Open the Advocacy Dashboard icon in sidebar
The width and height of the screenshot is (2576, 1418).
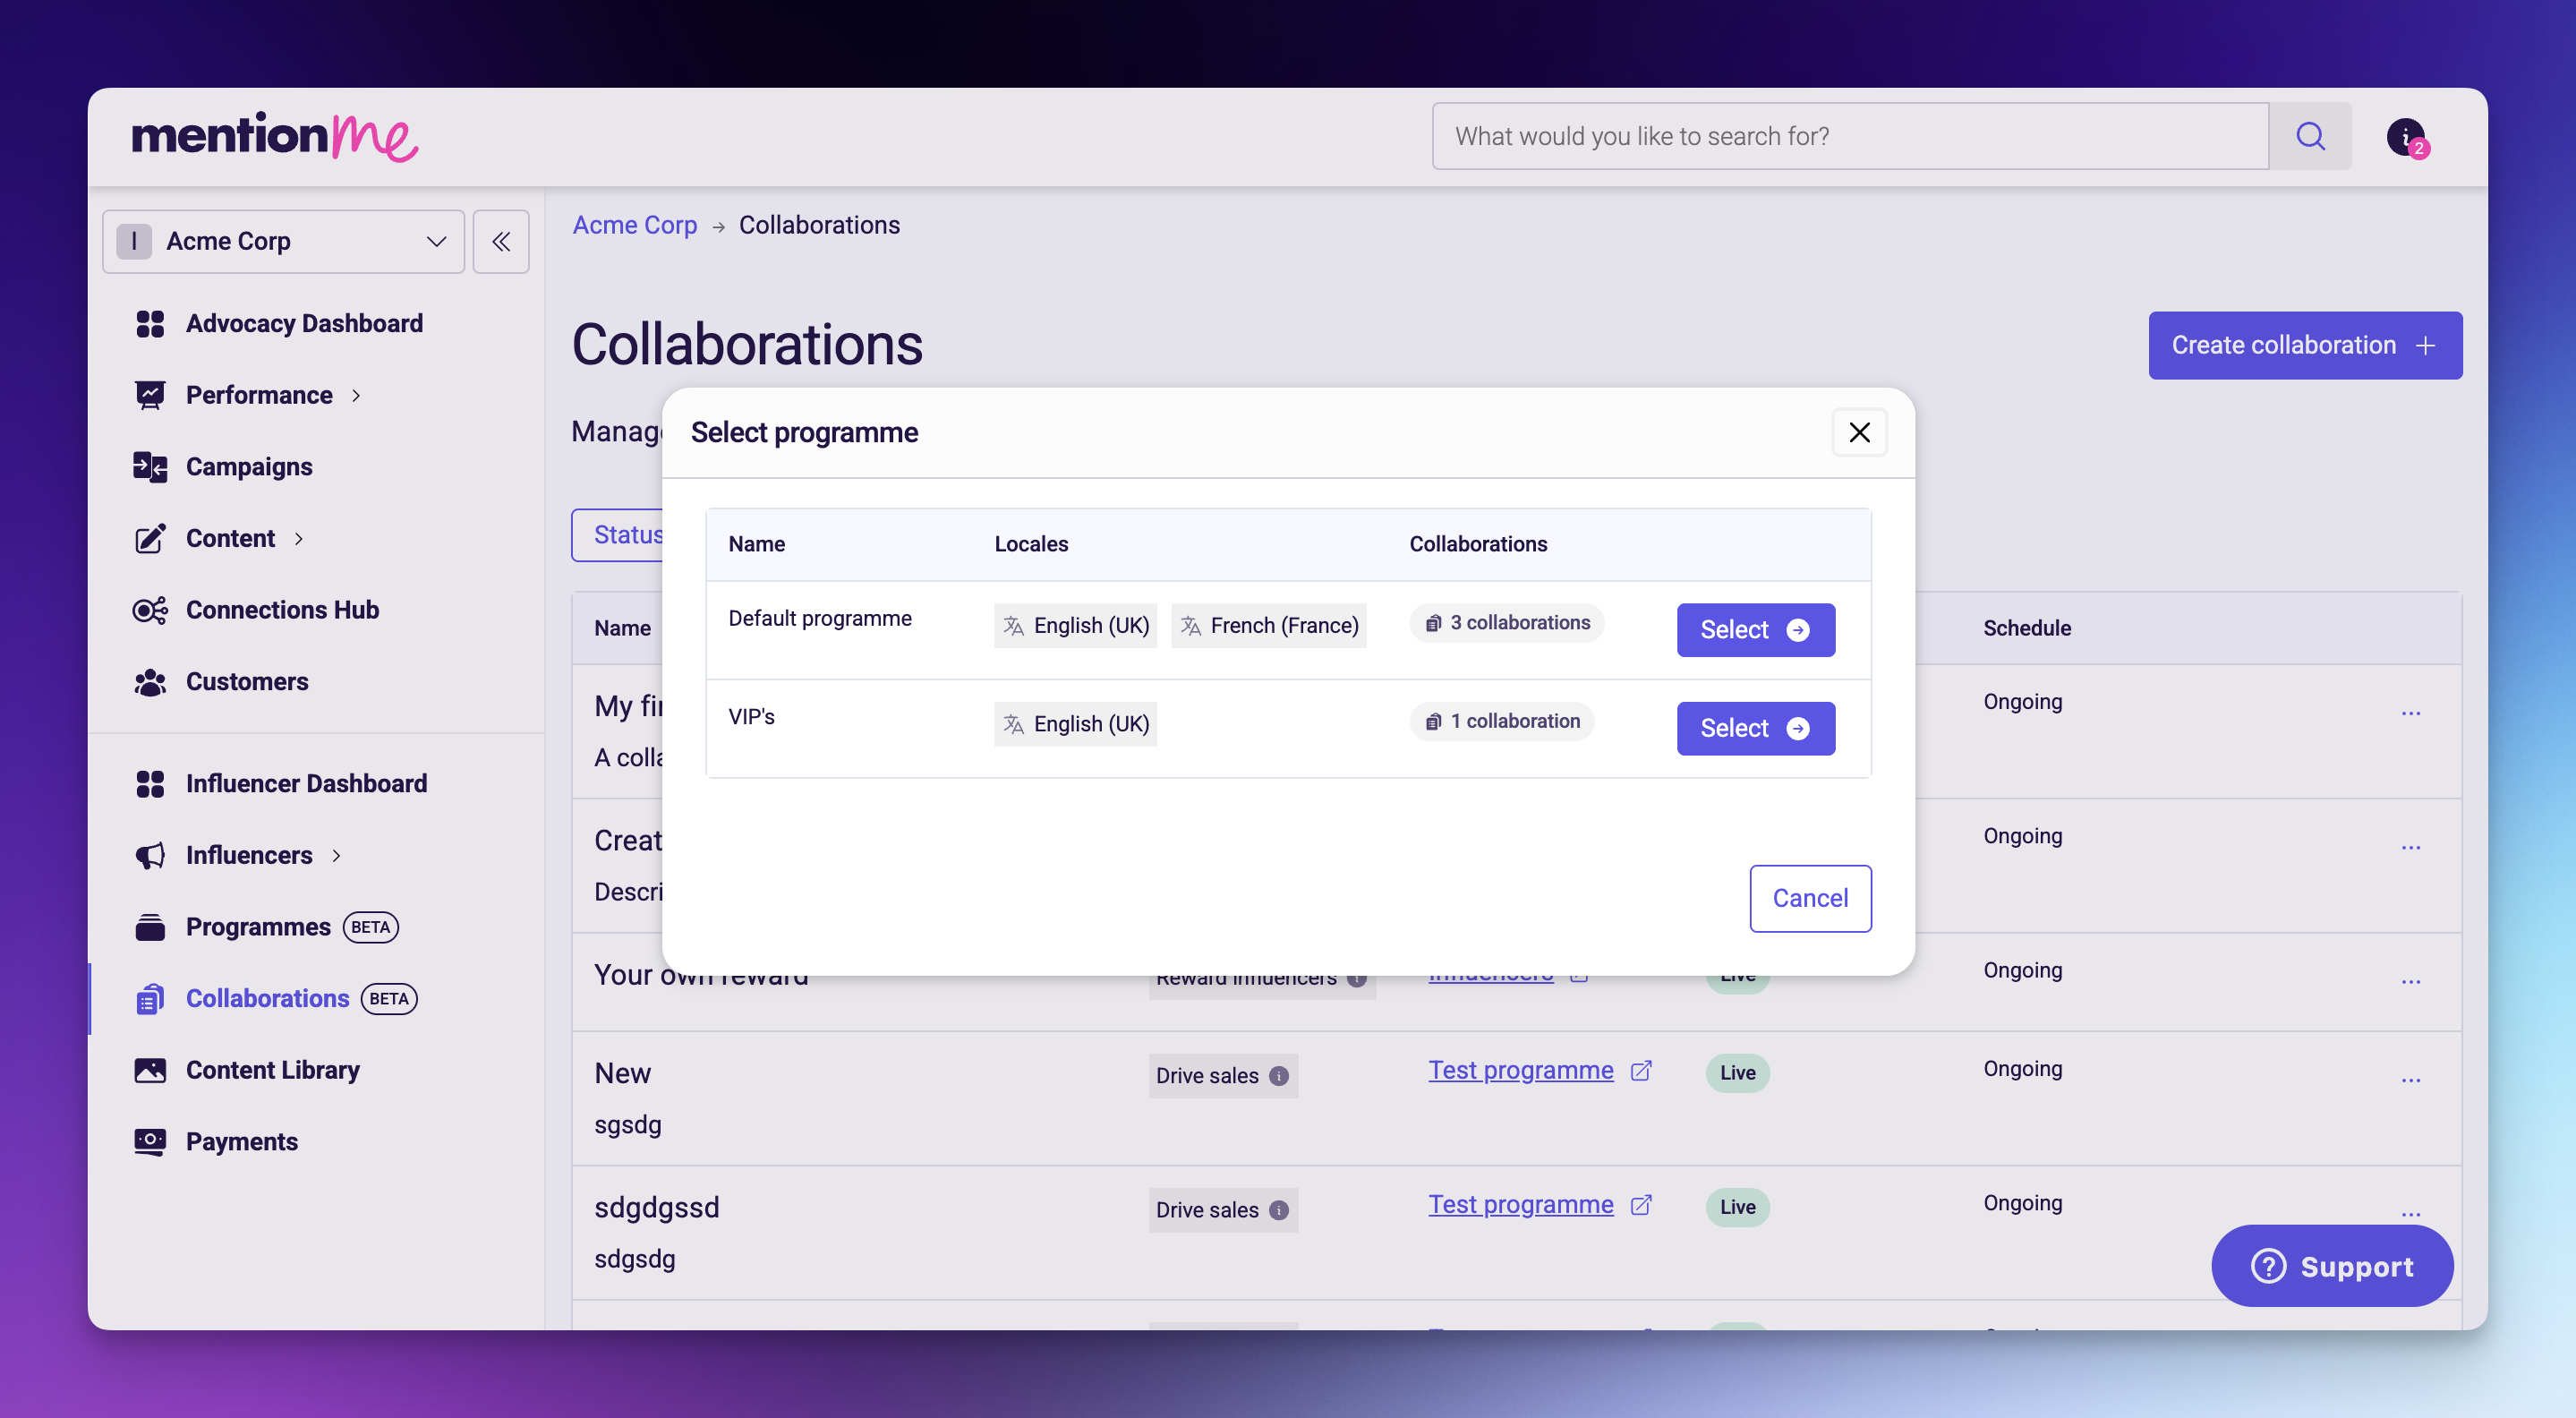tap(150, 323)
